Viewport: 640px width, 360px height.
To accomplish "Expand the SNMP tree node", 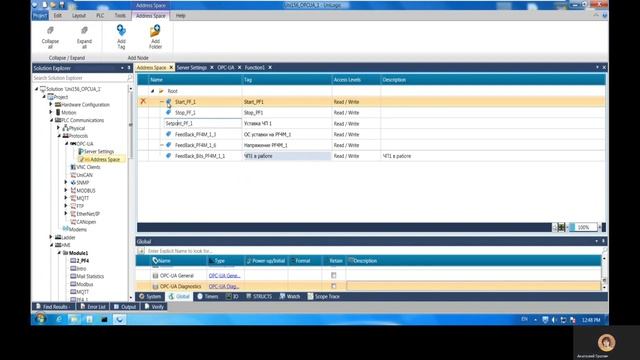I will point(66,182).
